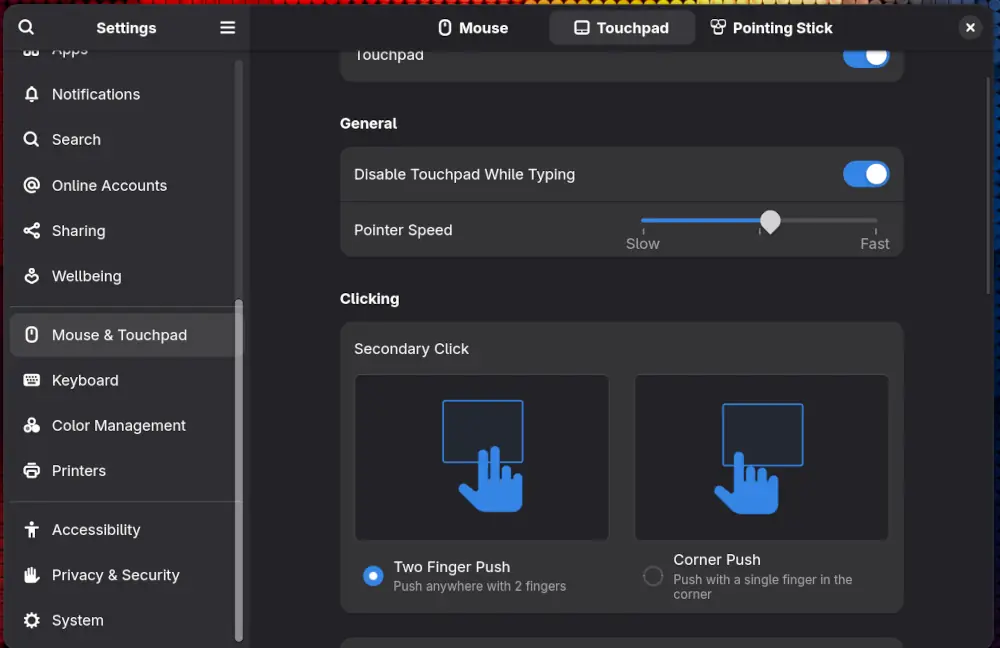Click the 'Pointer Speed' label

pyautogui.click(x=403, y=230)
